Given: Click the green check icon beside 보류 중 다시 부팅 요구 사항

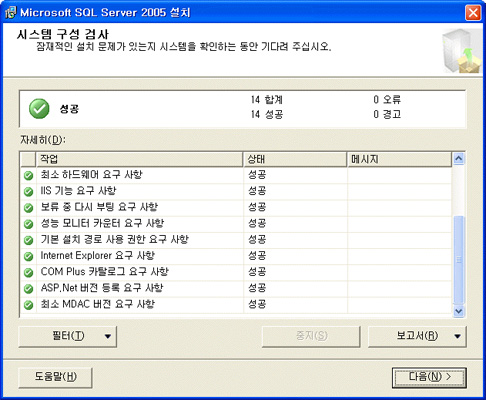Looking at the screenshot, I should (29, 208).
